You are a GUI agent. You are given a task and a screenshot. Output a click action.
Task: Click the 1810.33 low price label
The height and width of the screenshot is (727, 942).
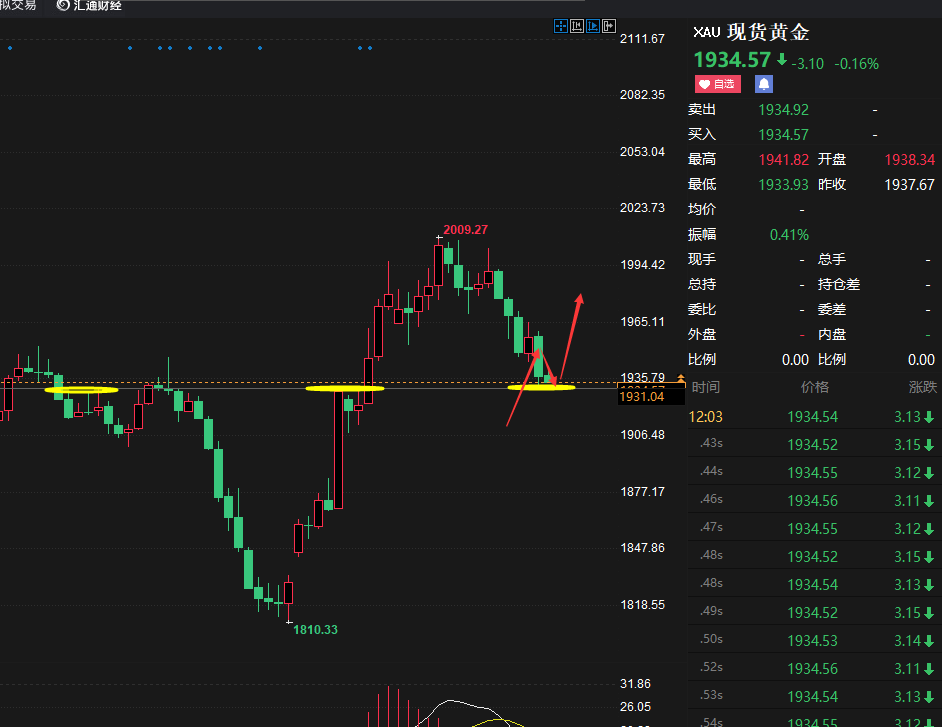(x=315, y=630)
